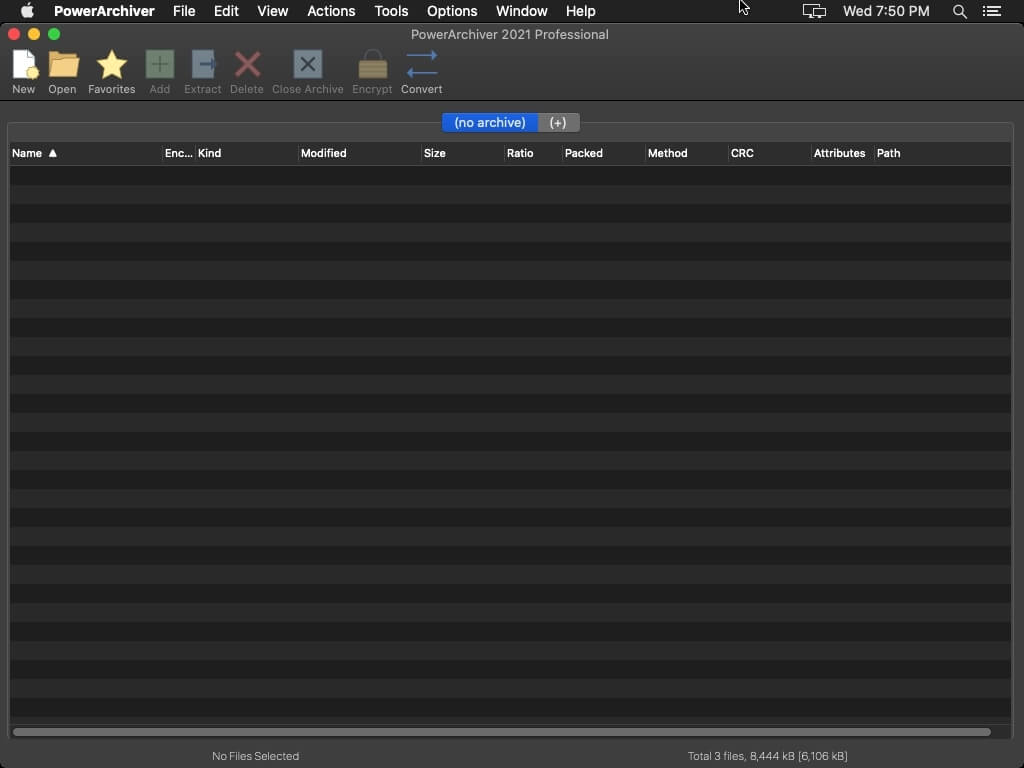Launch the Convert arrows tool

click(422, 65)
